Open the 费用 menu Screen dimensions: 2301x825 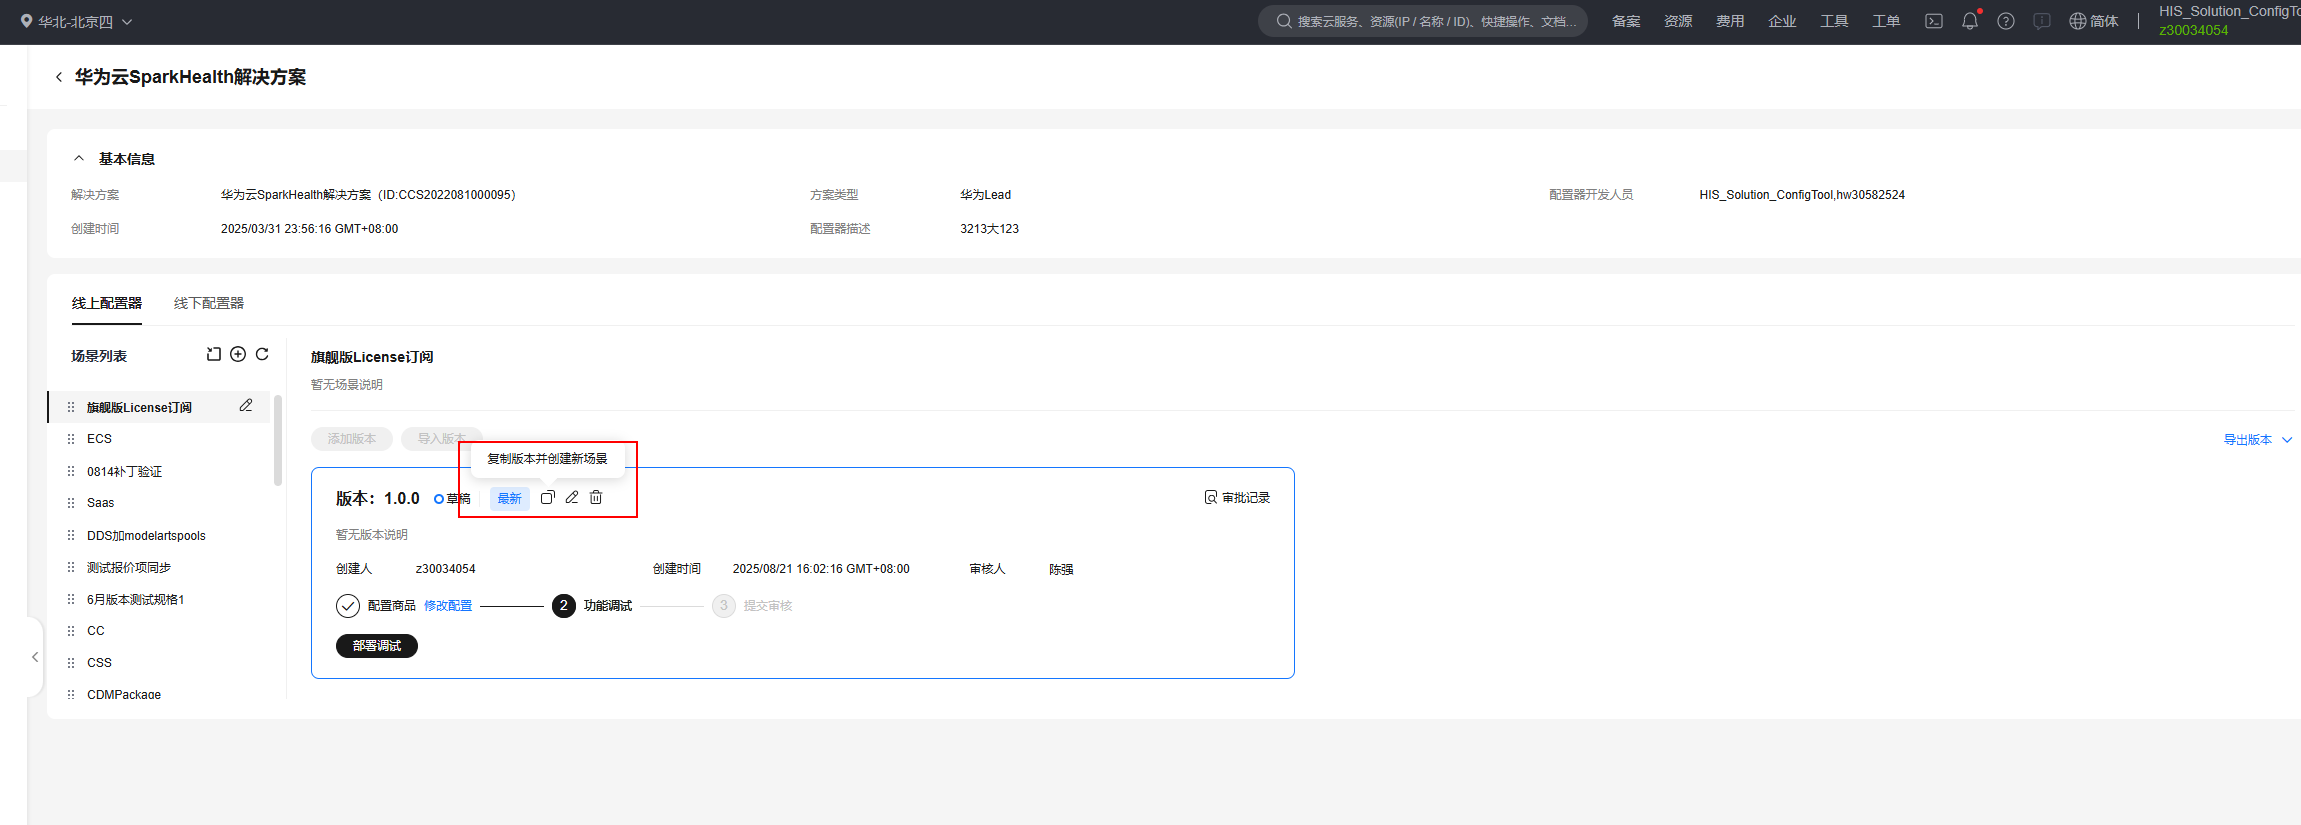tap(1730, 21)
